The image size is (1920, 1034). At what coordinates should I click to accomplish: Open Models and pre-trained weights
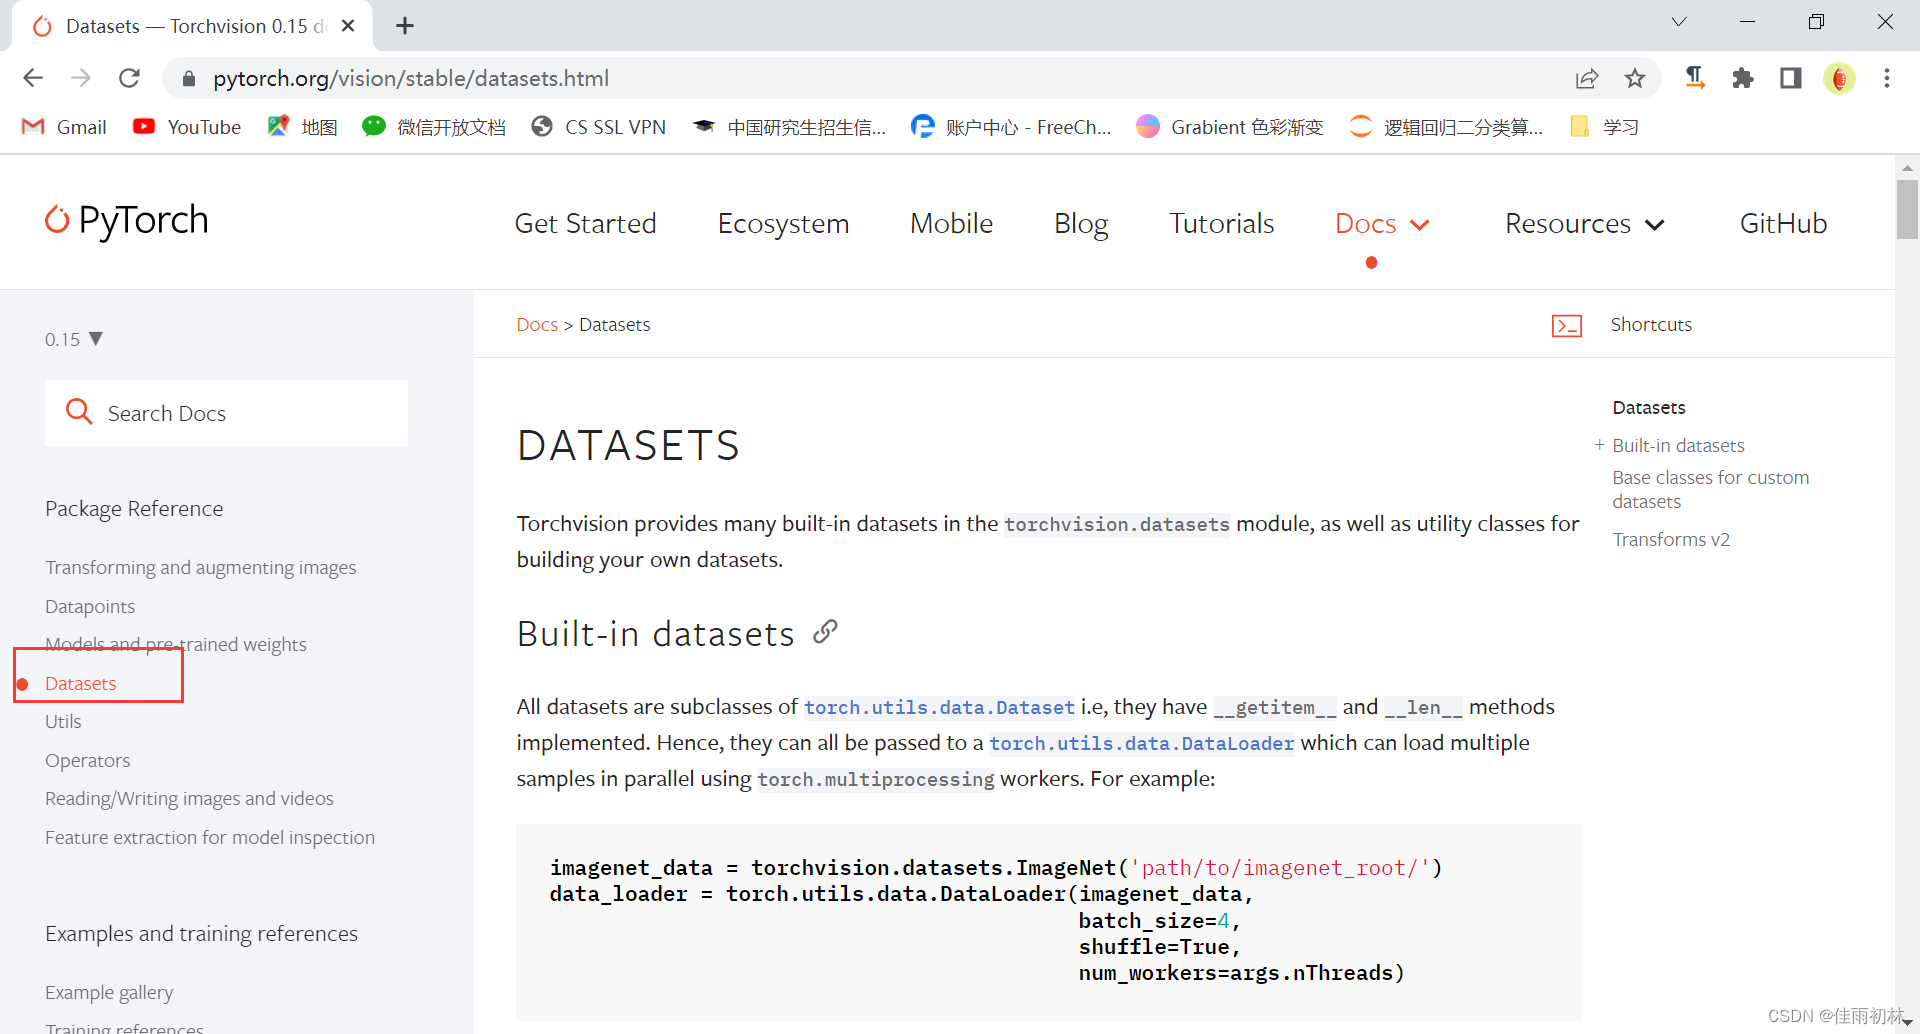176,644
